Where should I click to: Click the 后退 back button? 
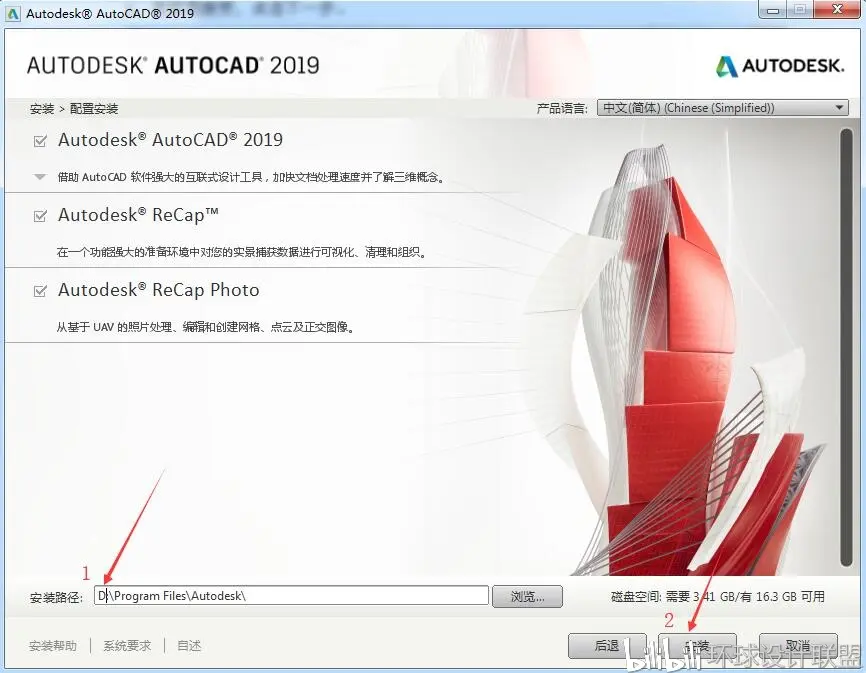point(607,645)
